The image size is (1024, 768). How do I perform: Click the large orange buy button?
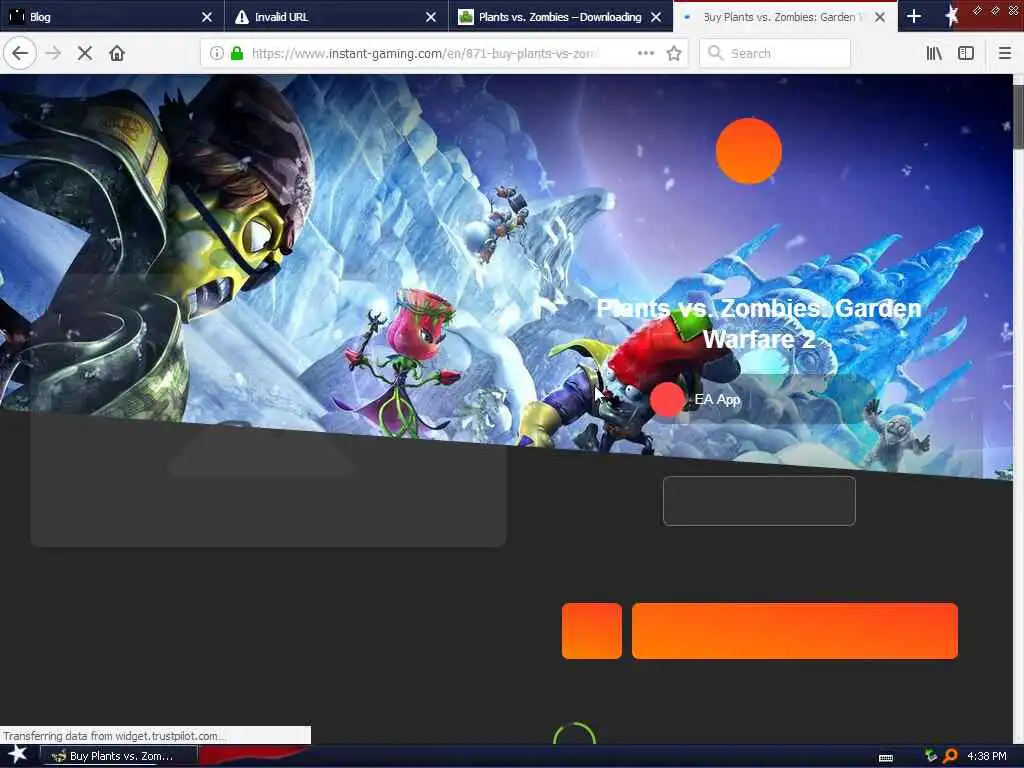tap(795, 631)
